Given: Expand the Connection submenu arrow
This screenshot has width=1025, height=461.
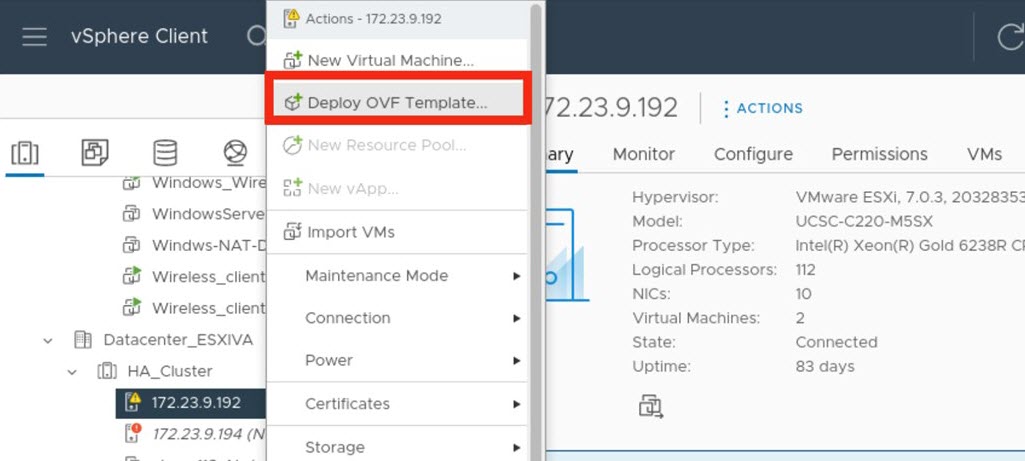Looking at the screenshot, I should coord(516,318).
